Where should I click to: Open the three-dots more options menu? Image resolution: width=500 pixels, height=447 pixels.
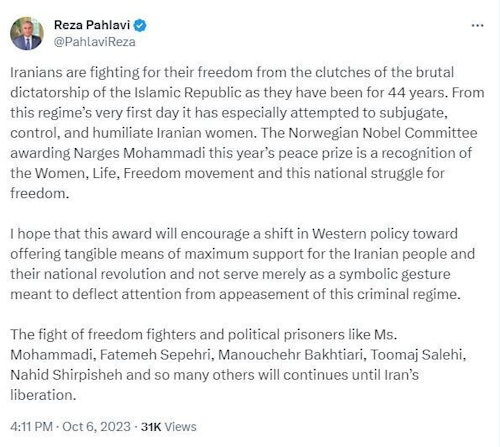(x=477, y=25)
